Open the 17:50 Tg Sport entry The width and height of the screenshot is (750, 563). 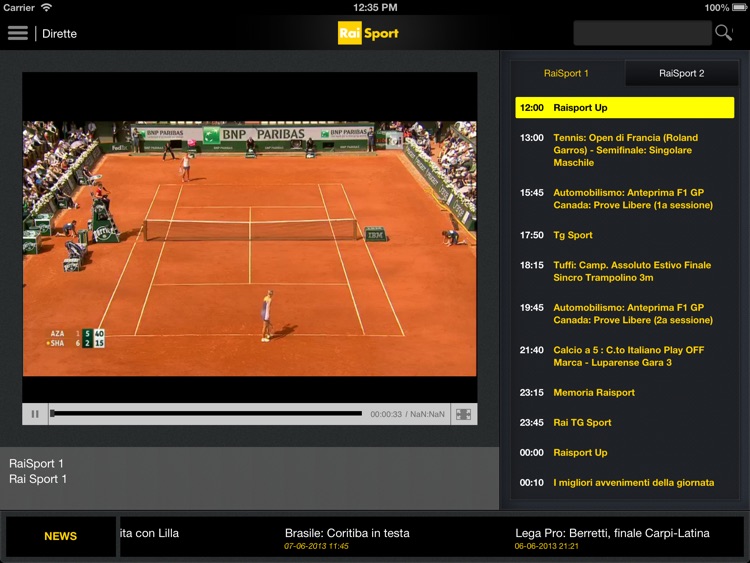[x=624, y=235]
